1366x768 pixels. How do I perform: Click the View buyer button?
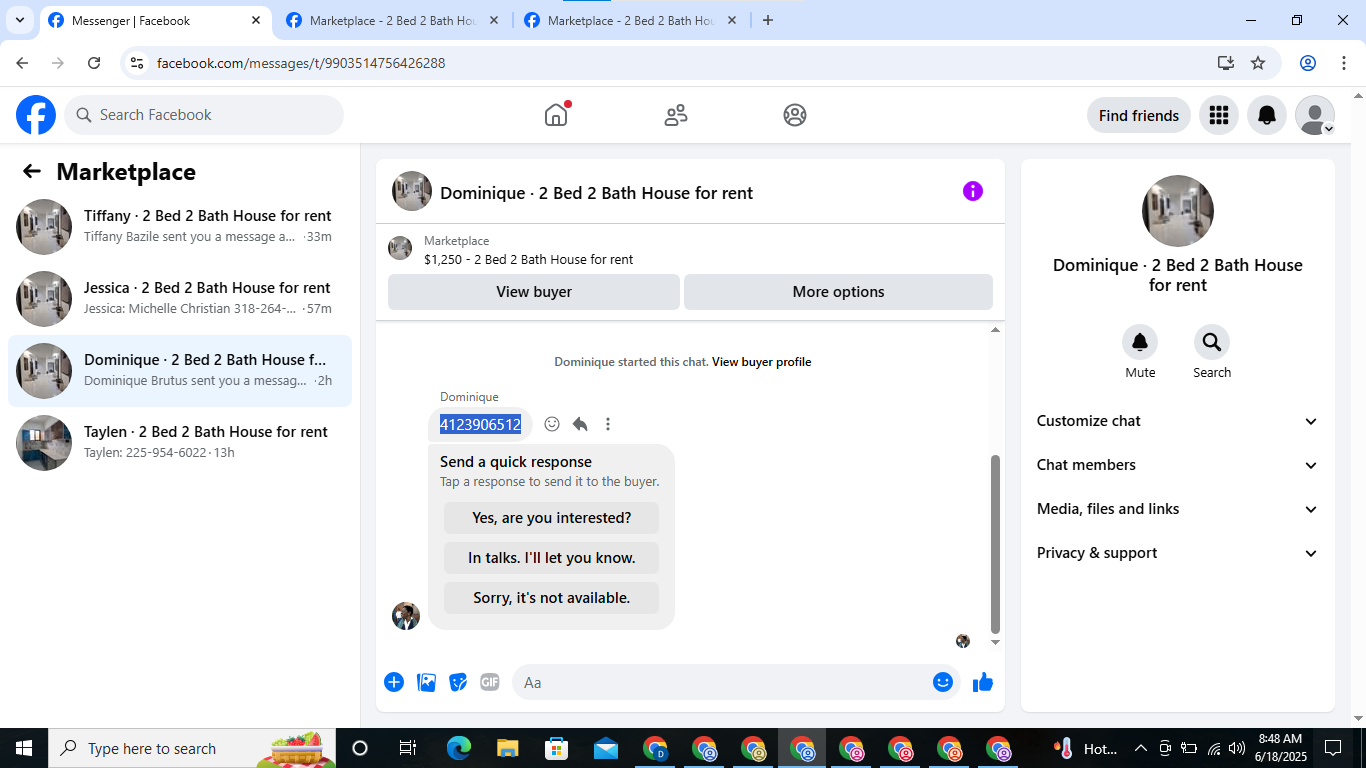(x=534, y=292)
